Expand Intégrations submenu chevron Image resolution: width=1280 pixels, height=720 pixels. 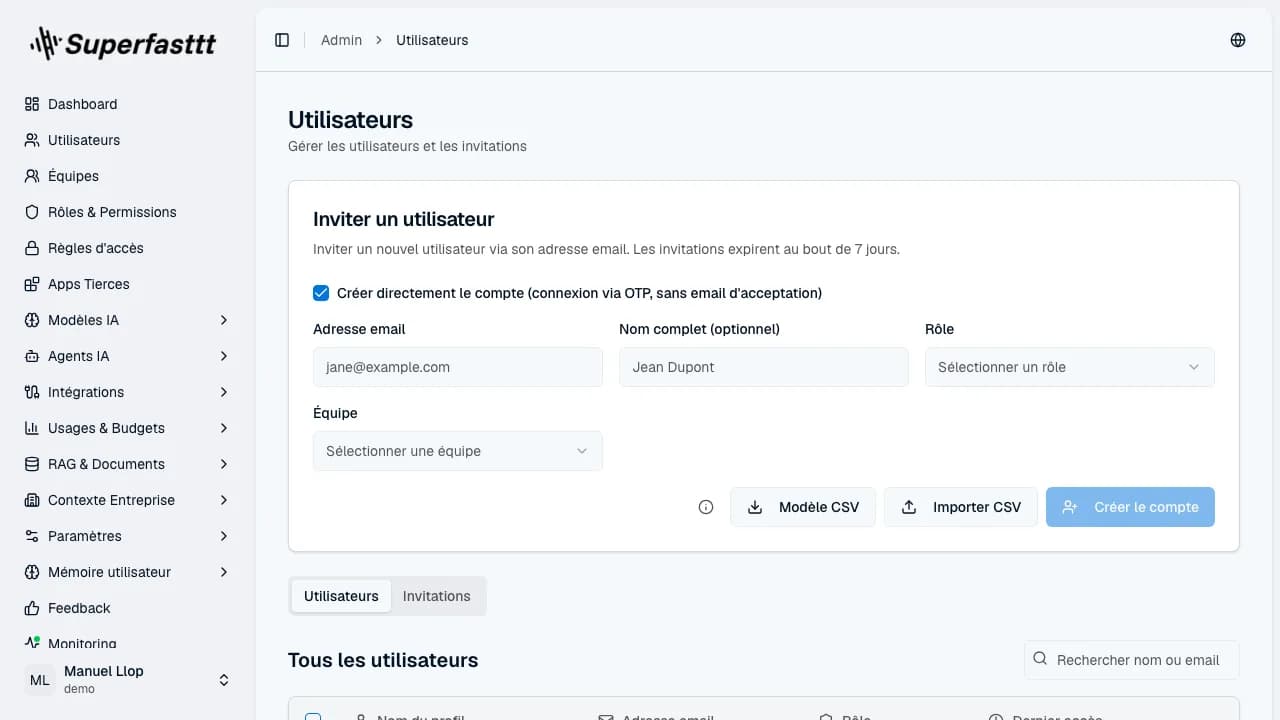pos(224,392)
